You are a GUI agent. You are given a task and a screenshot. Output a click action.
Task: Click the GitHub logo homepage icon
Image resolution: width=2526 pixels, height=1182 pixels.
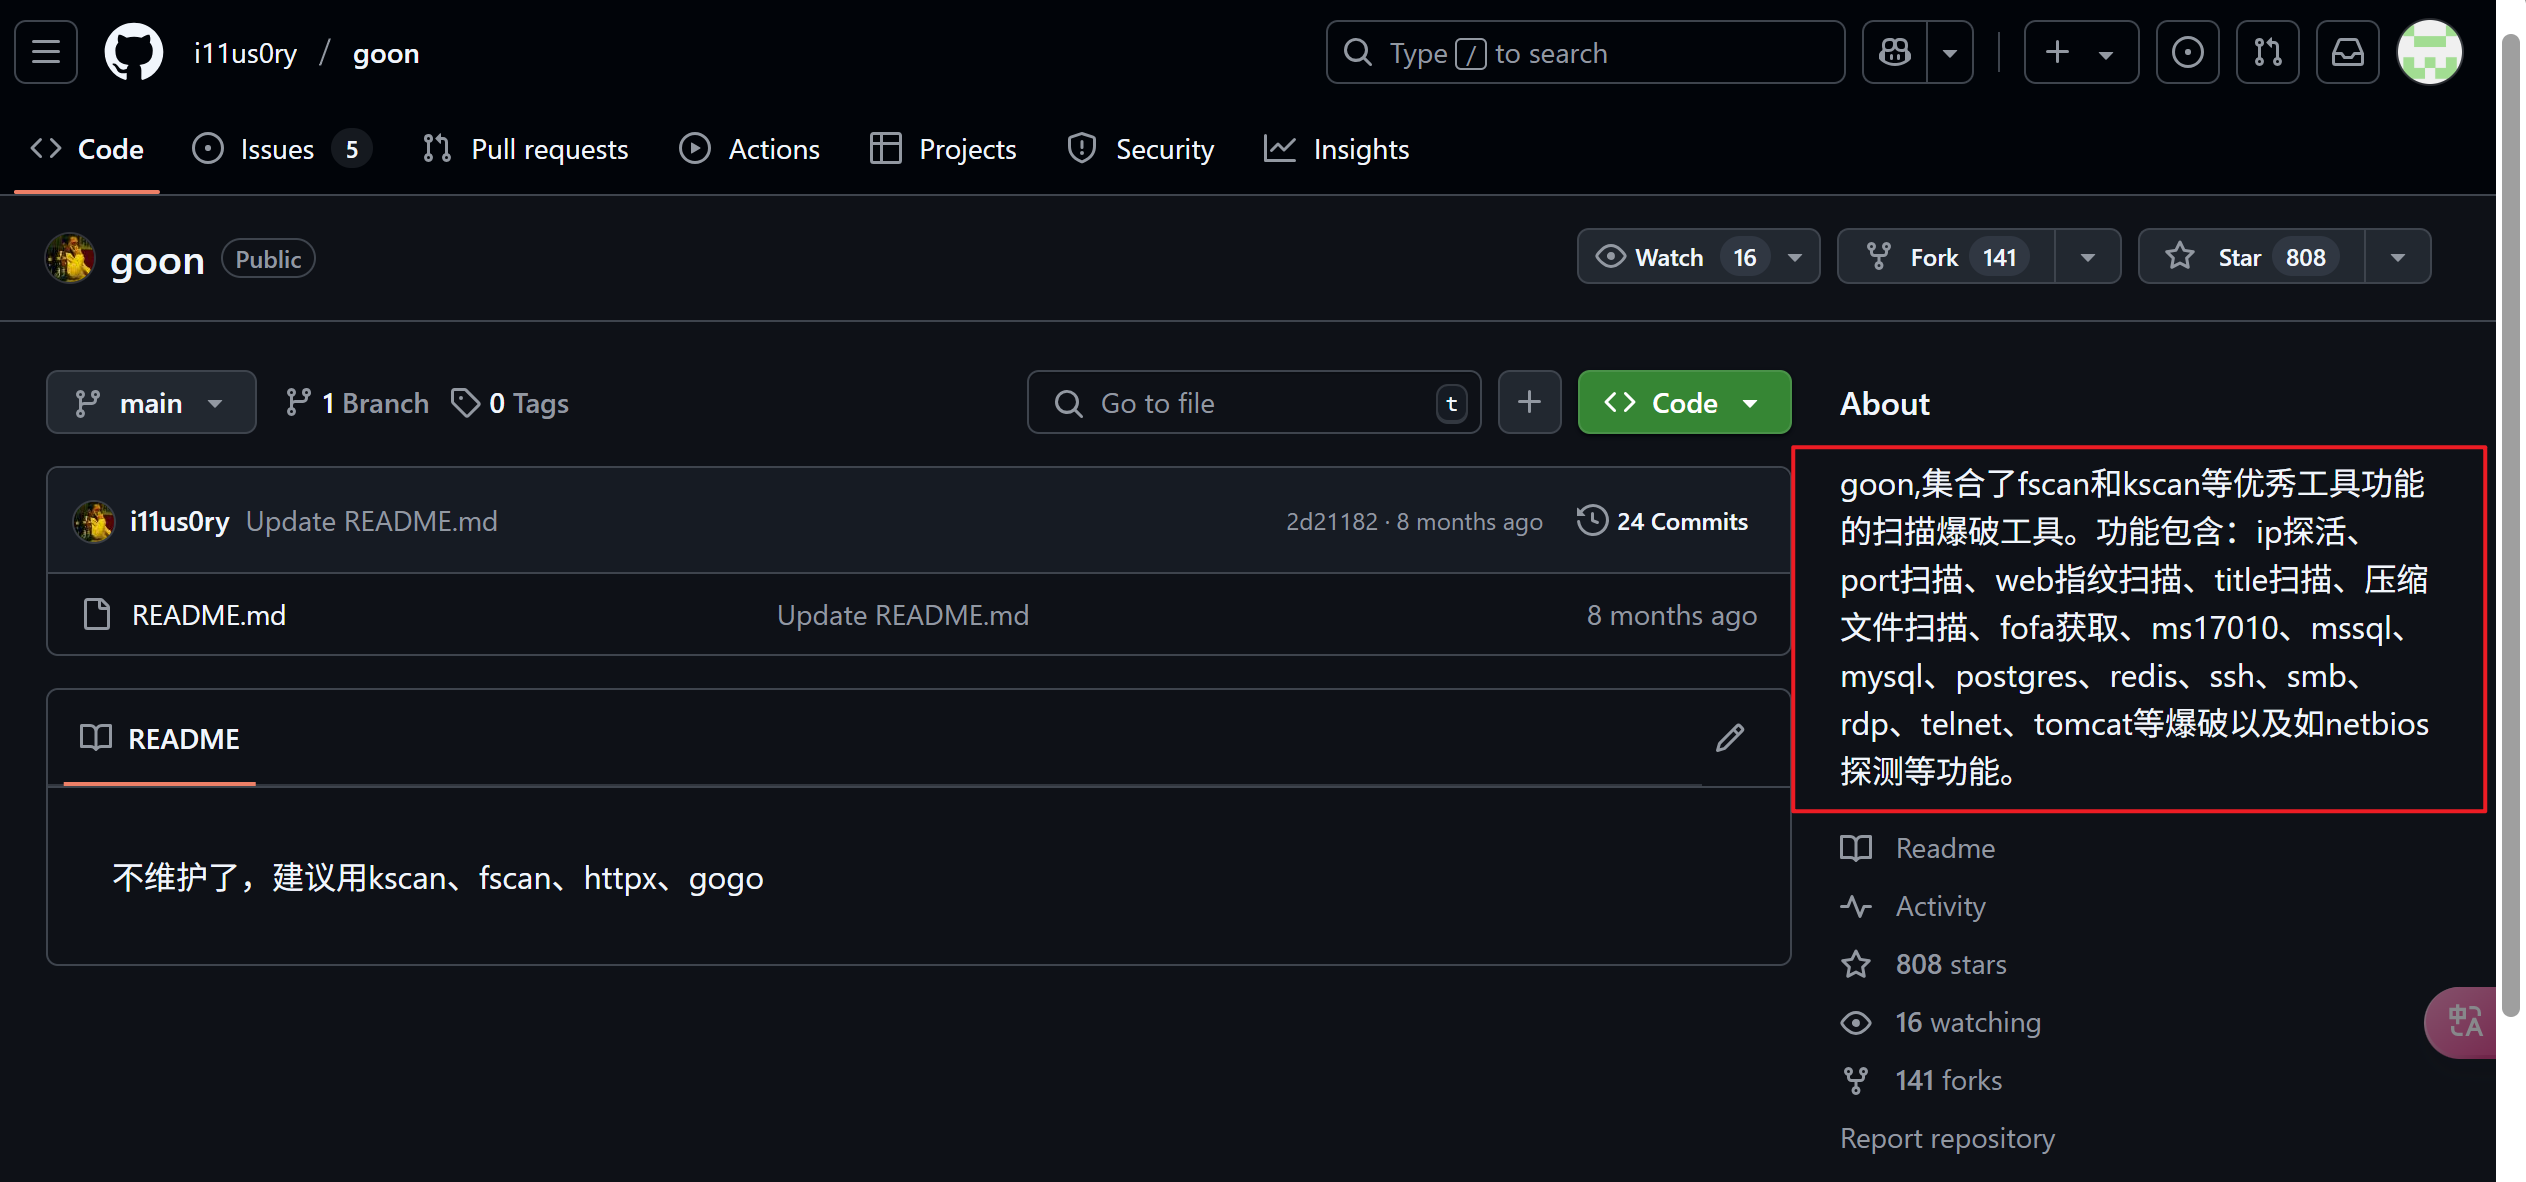(x=134, y=52)
